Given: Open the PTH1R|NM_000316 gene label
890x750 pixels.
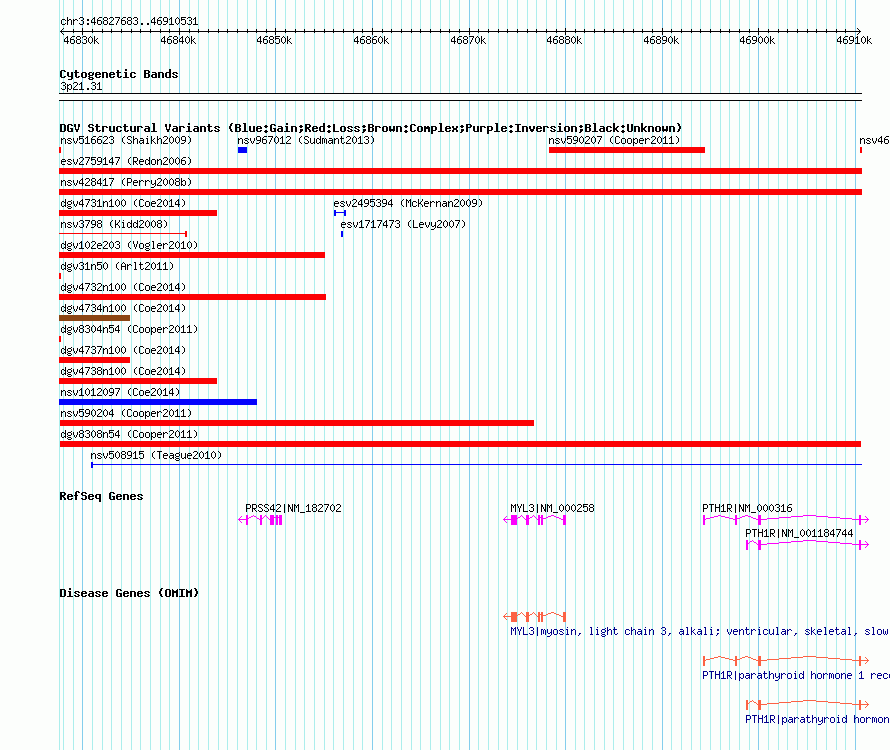Looking at the screenshot, I should point(747,508).
